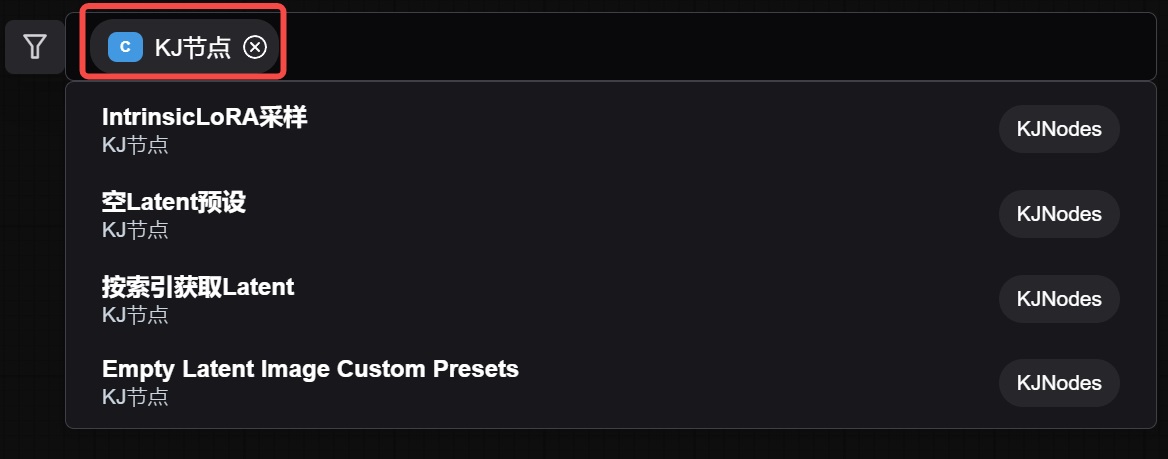Viewport: 1168px width, 459px height.
Task: Click KJ节点 subtitle under Empty Latent Image
Action: pyautogui.click(x=135, y=397)
